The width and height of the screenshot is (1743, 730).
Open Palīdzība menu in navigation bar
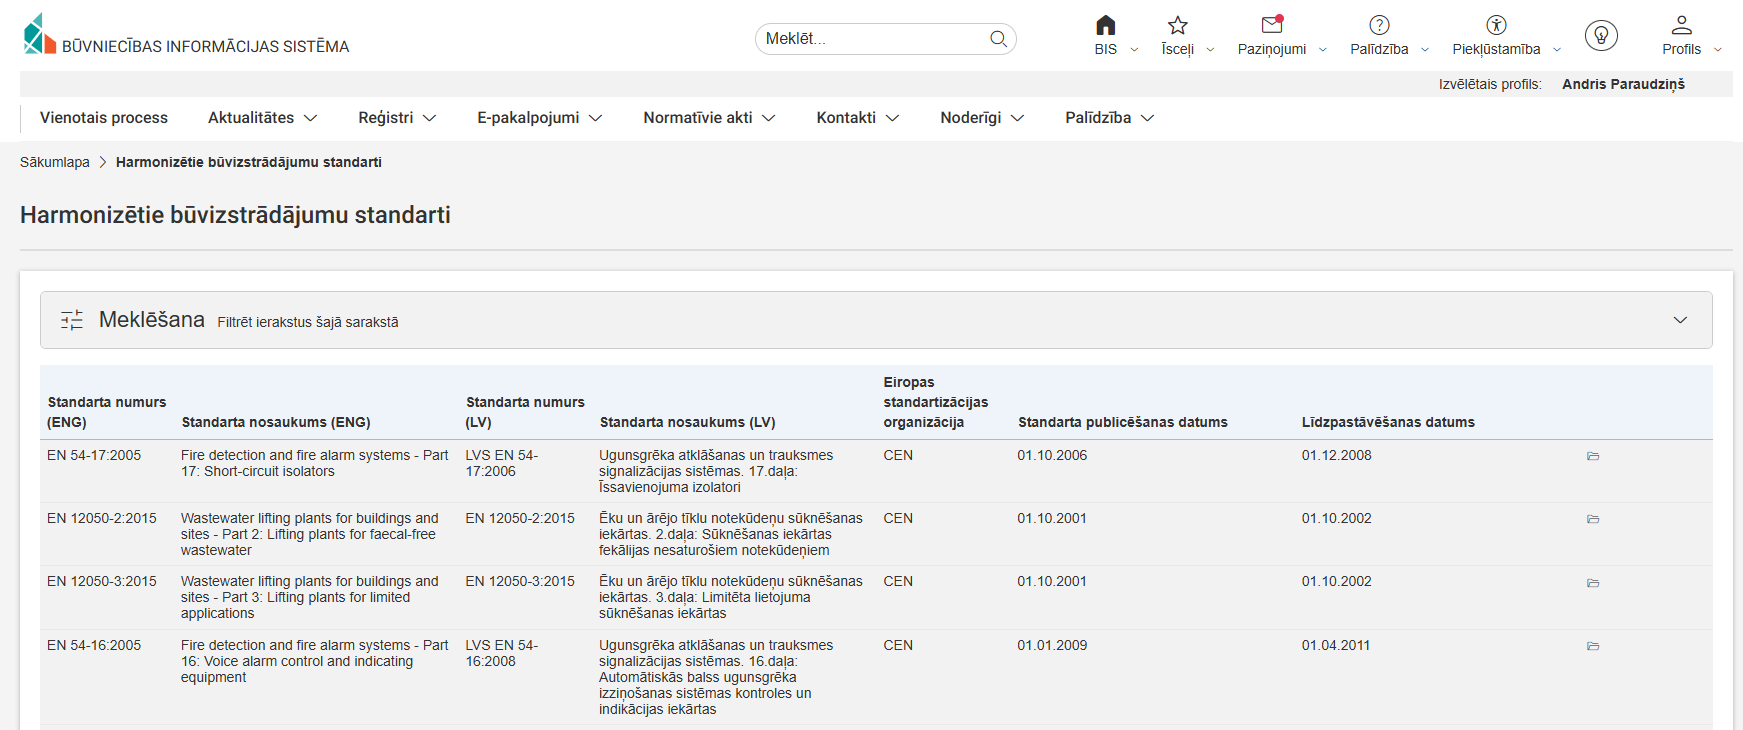click(x=1110, y=118)
